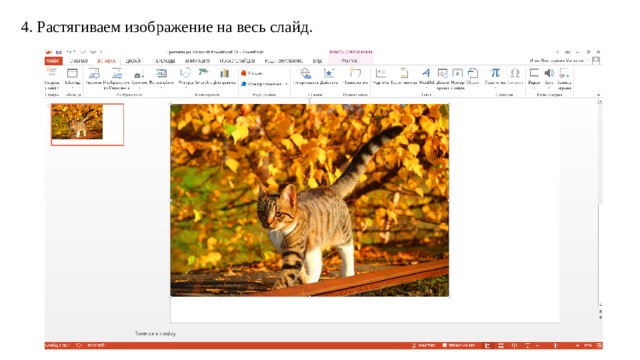Click the New Slide (Создать слайд) icon

(51, 73)
